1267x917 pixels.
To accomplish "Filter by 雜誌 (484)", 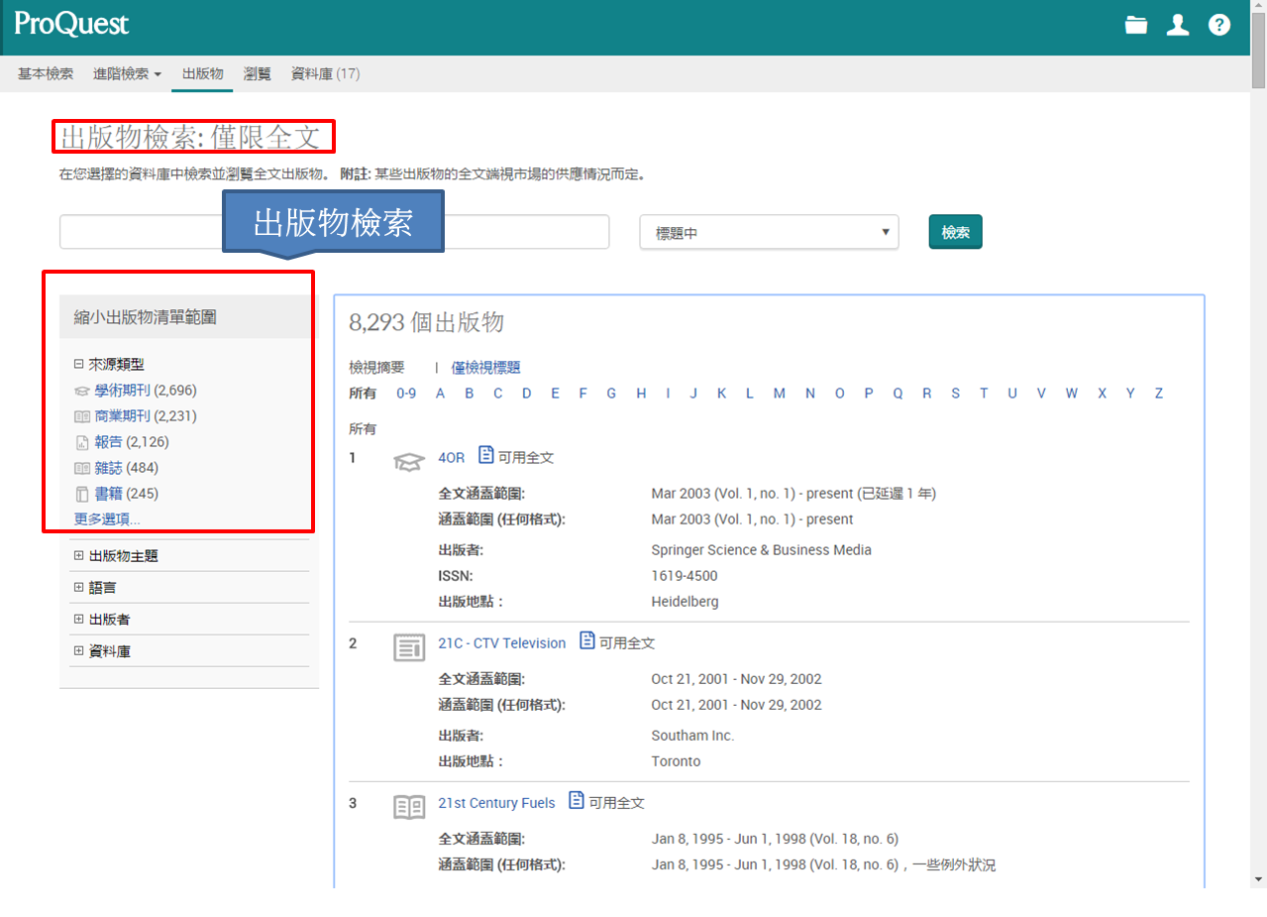I will (x=126, y=468).
